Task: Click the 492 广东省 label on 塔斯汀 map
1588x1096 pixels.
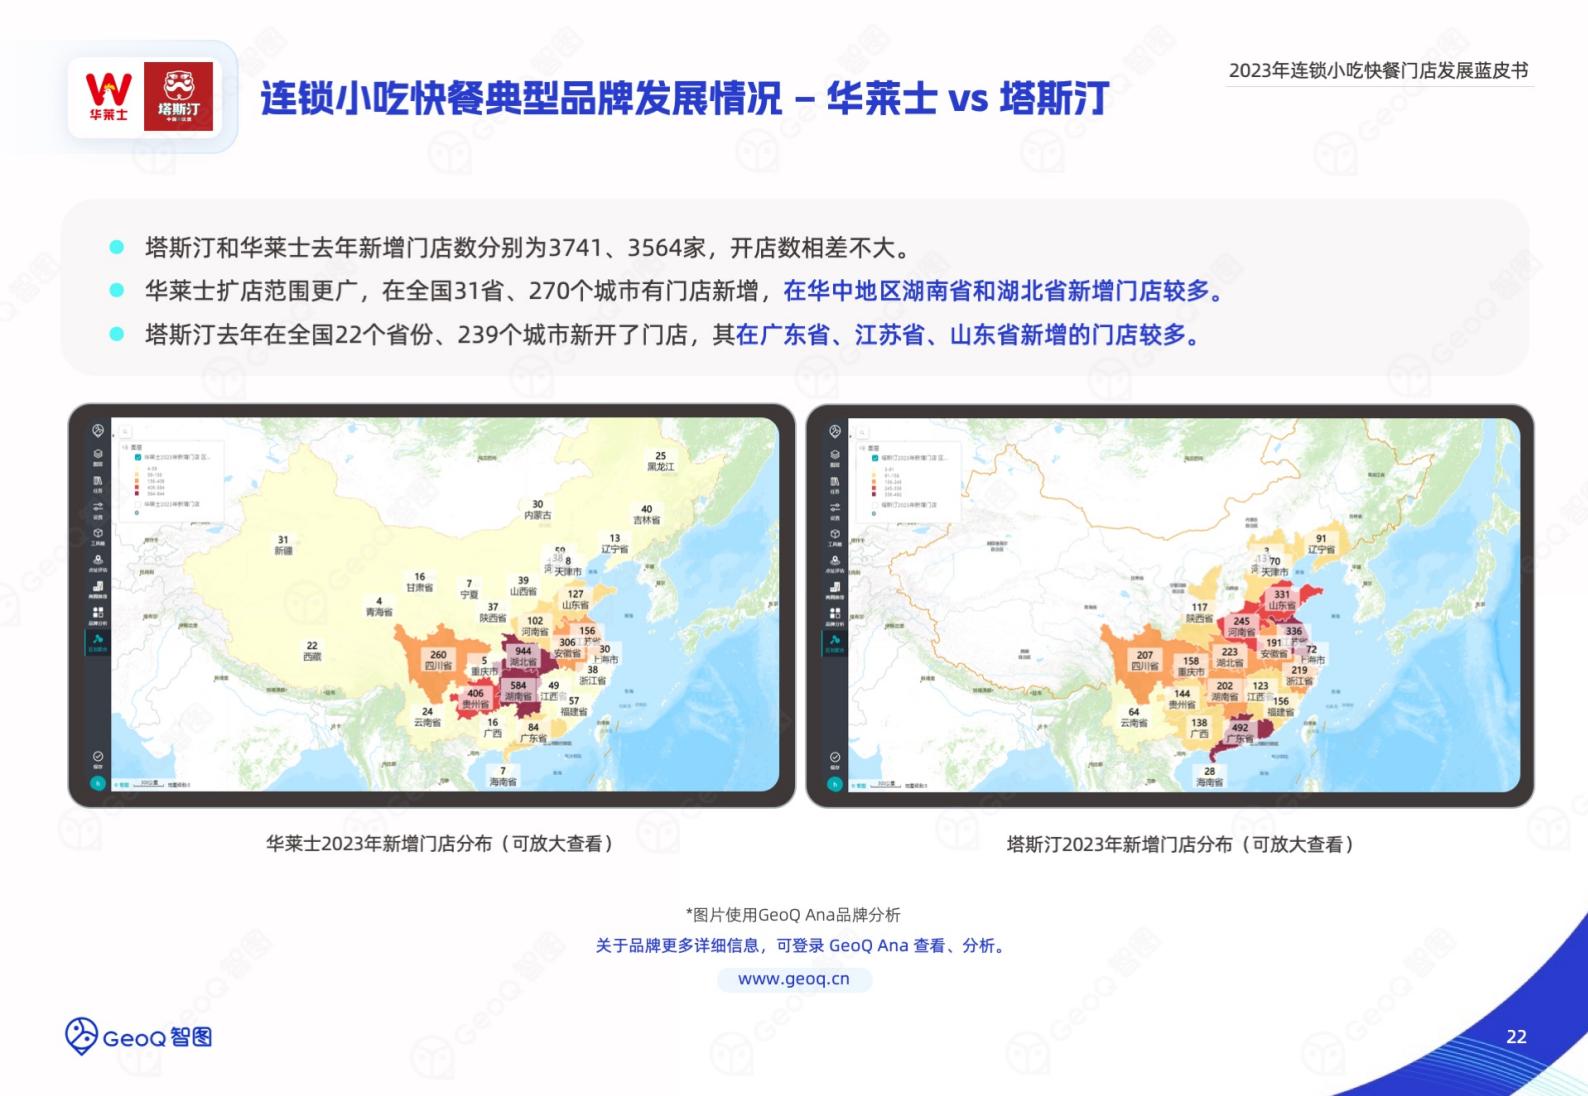Action: pyautogui.click(x=1240, y=733)
